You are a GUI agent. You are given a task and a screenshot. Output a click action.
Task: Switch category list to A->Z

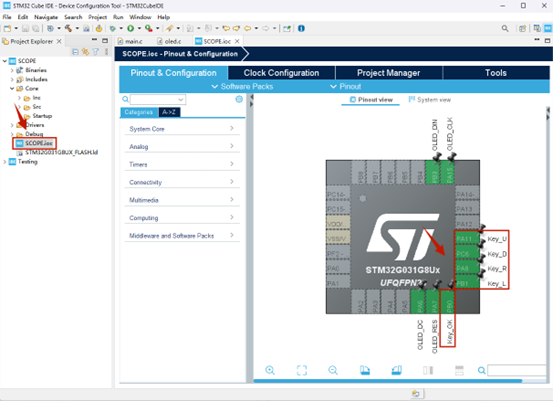coord(169,112)
